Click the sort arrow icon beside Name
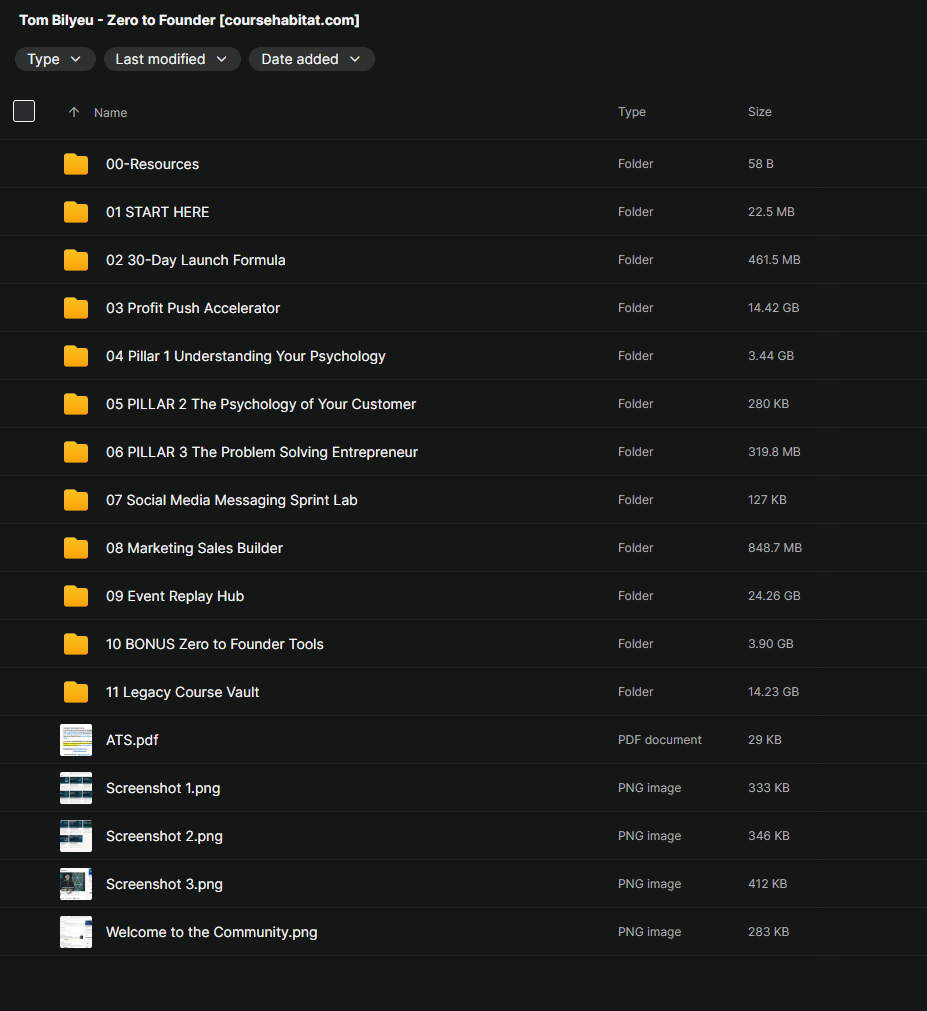 (x=73, y=113)
